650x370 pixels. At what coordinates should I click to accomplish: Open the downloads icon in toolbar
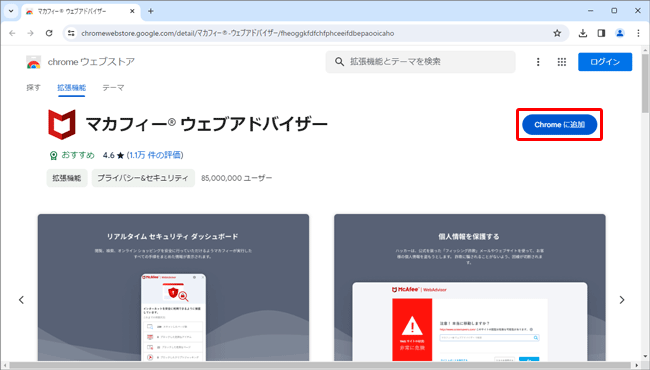(x=583, y=33)
